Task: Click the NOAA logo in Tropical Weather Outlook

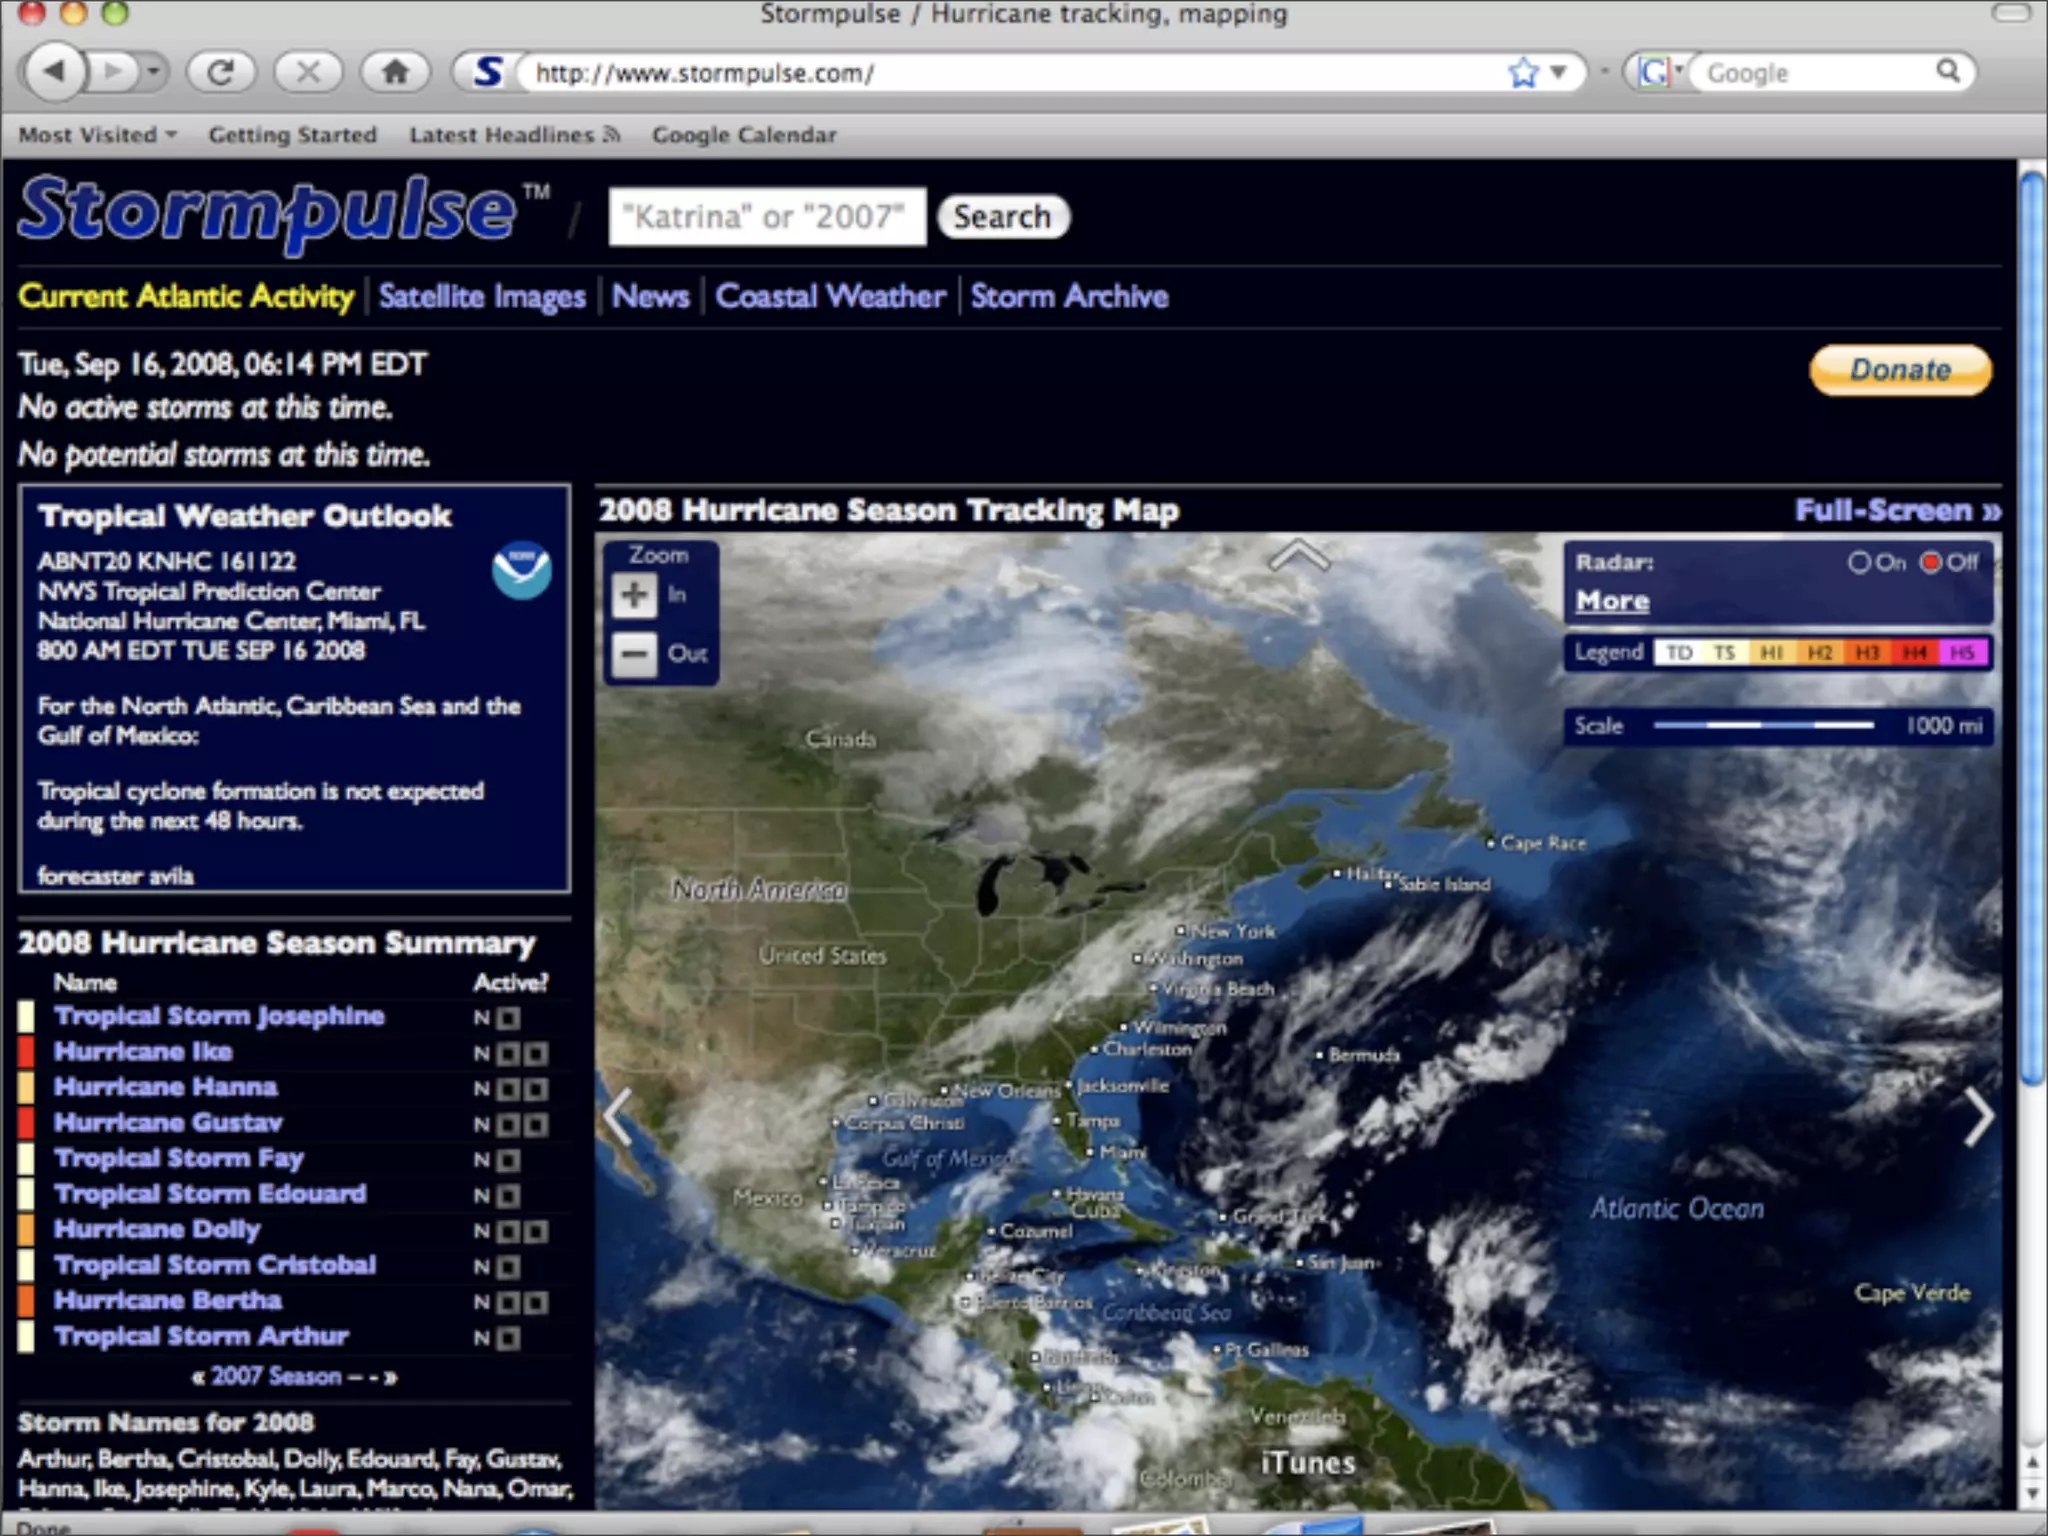Action: pos(521,571)
